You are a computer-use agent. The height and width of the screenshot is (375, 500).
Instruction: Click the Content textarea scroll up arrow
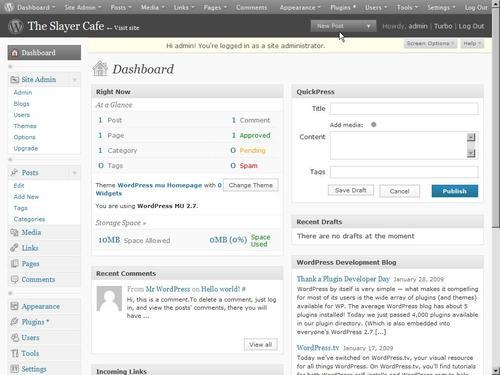(471, 137)
